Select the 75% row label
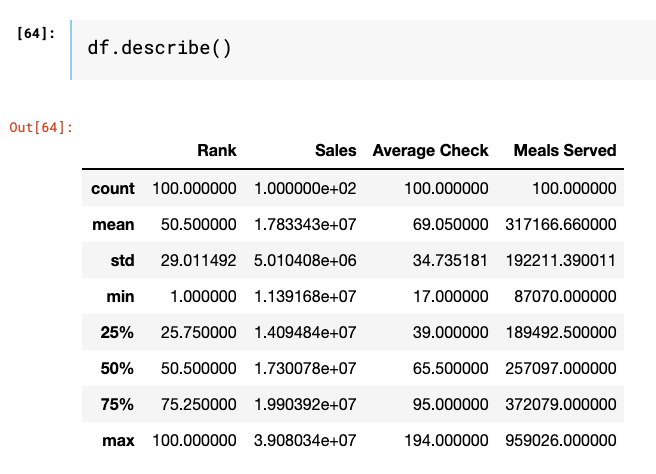Viewport: 656px width, 474px height. (117, 405)
